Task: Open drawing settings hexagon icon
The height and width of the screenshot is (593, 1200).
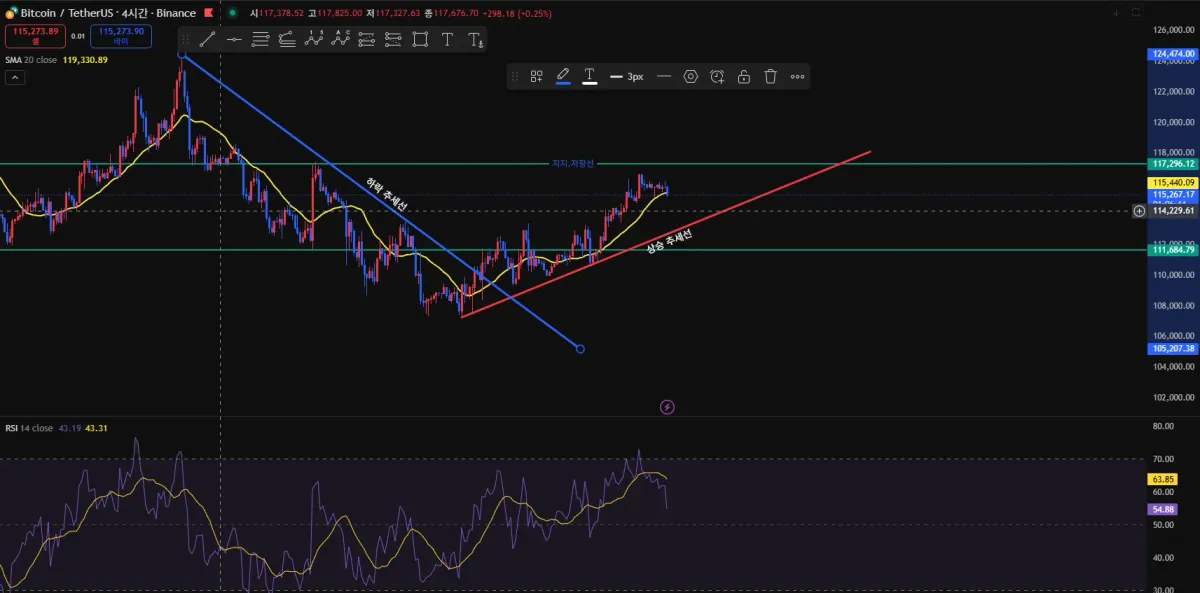Action: (690, 76)
